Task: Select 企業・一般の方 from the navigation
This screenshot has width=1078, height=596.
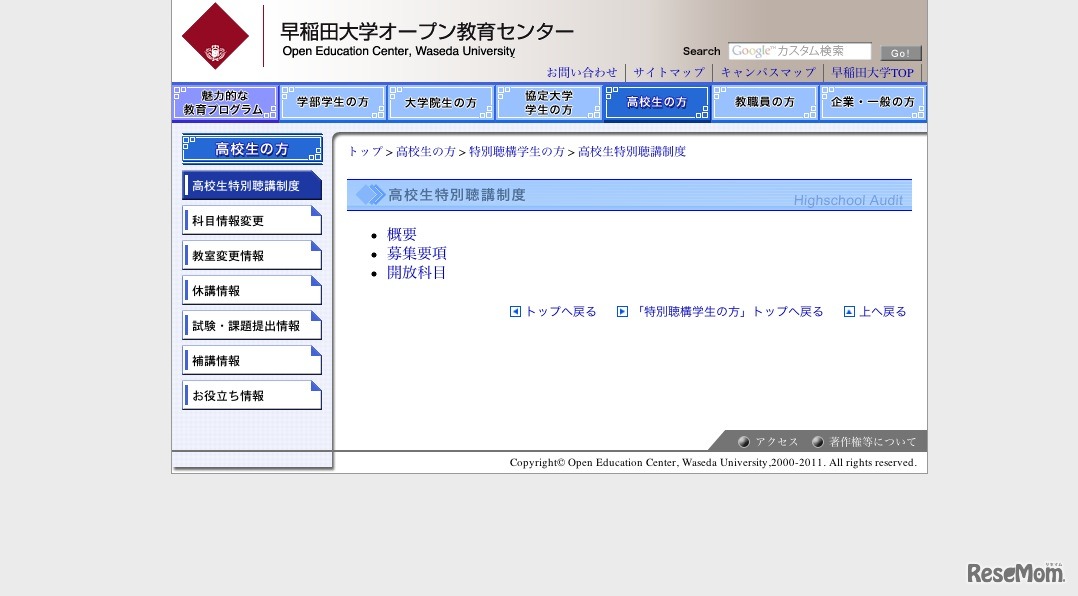Action: (873, 102)
